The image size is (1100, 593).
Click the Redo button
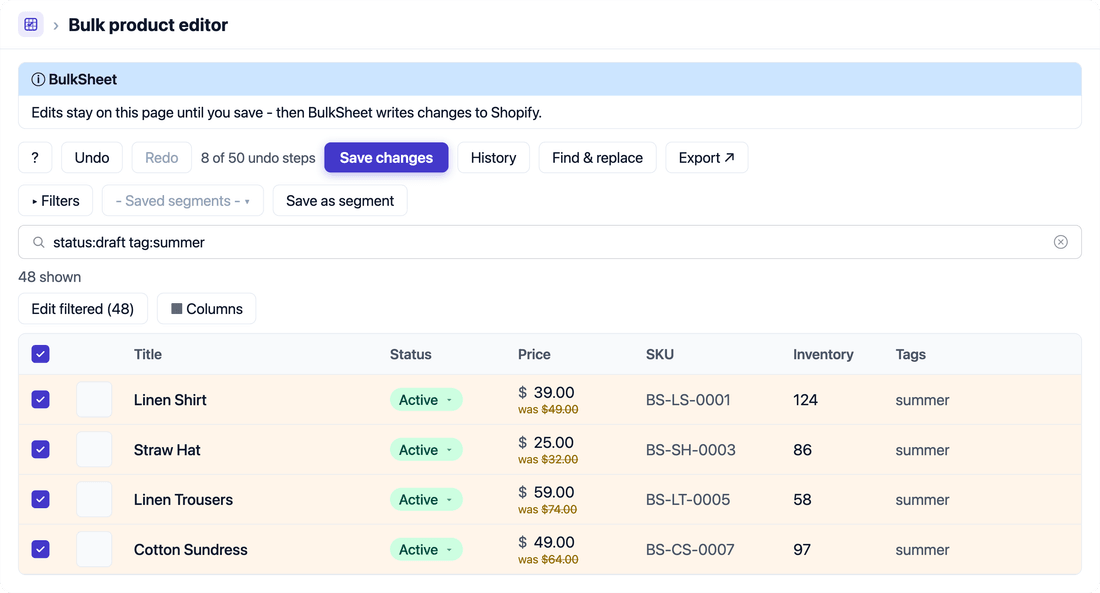tap(161, 158)
